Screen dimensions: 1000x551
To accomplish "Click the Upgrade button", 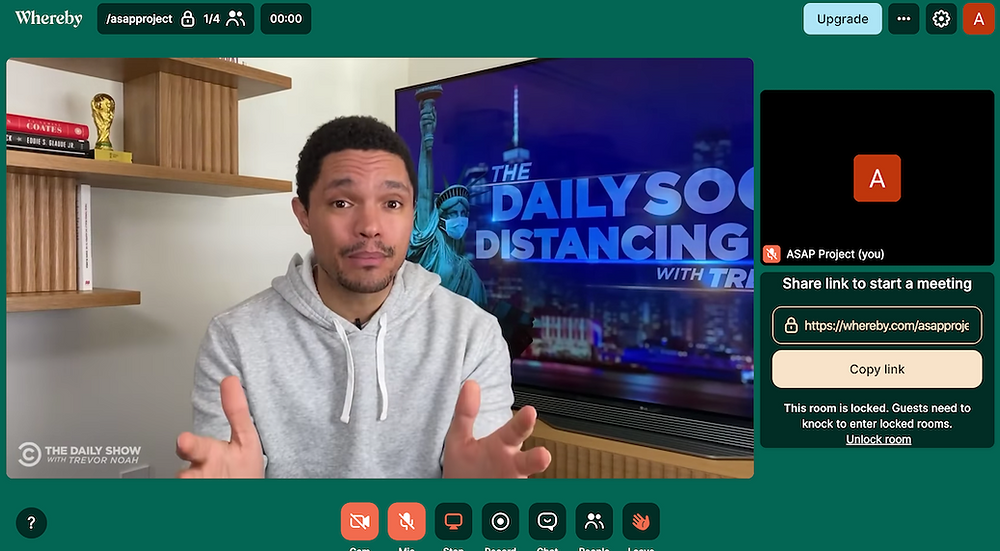I will (x=842, y=19).
